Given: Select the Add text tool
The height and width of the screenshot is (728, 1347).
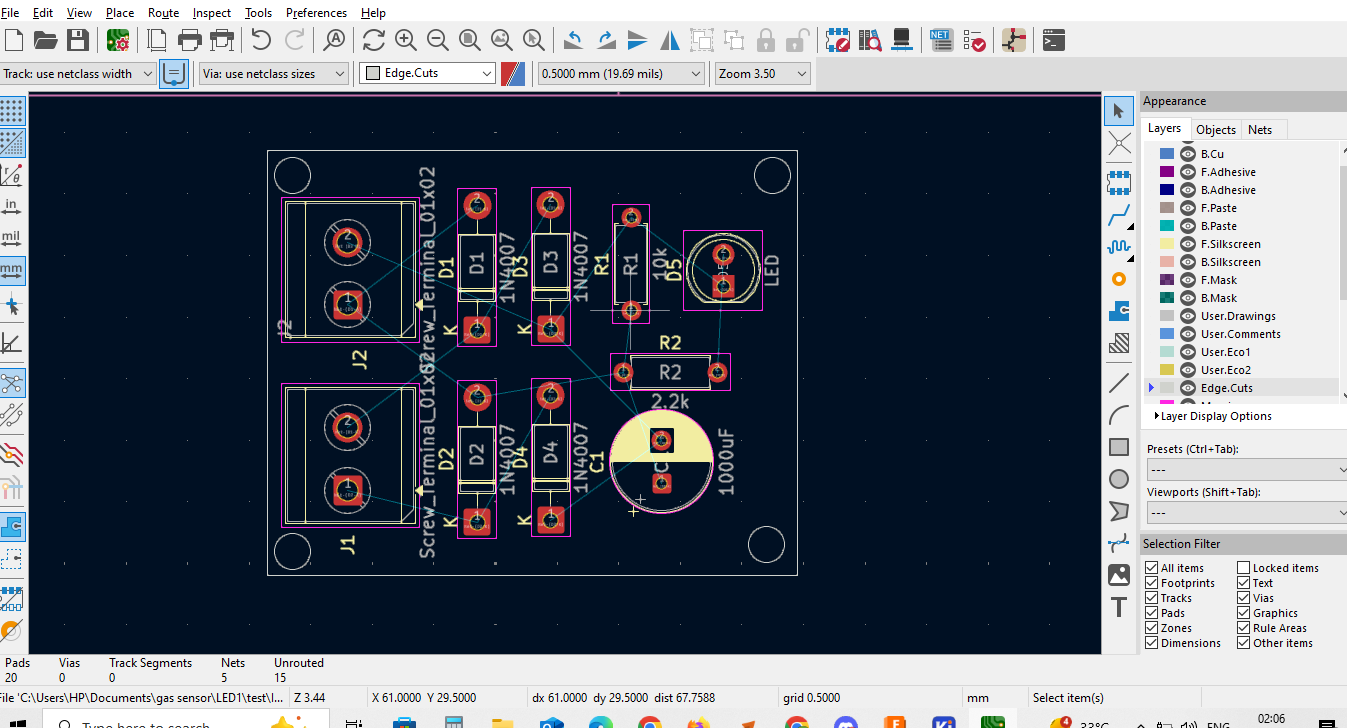Looking at the screenshot, I should click(1119, 607).
